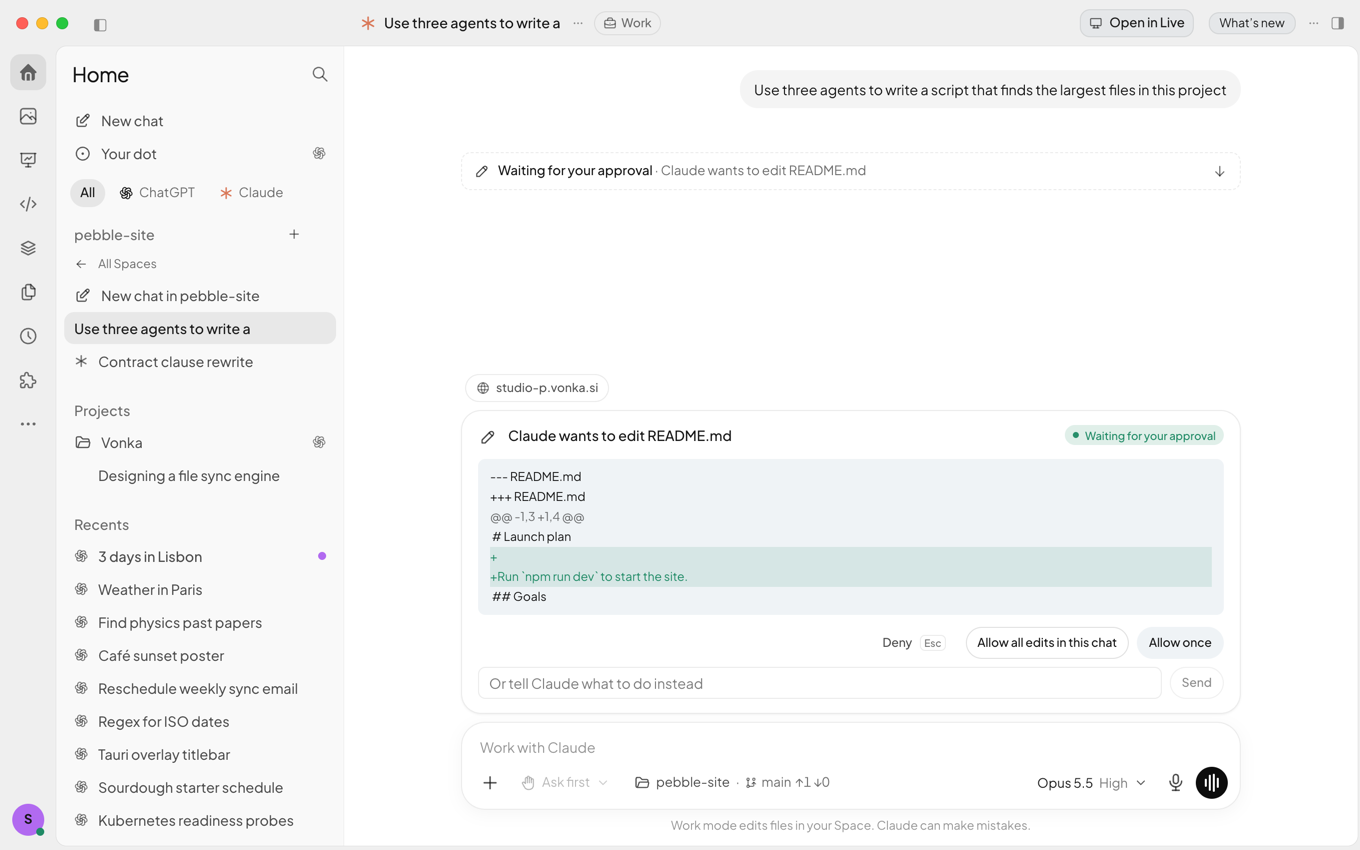Focus the 'Or tell Claude what to do instead' field
Screen dimensions: 1360x850
(820, 683)
